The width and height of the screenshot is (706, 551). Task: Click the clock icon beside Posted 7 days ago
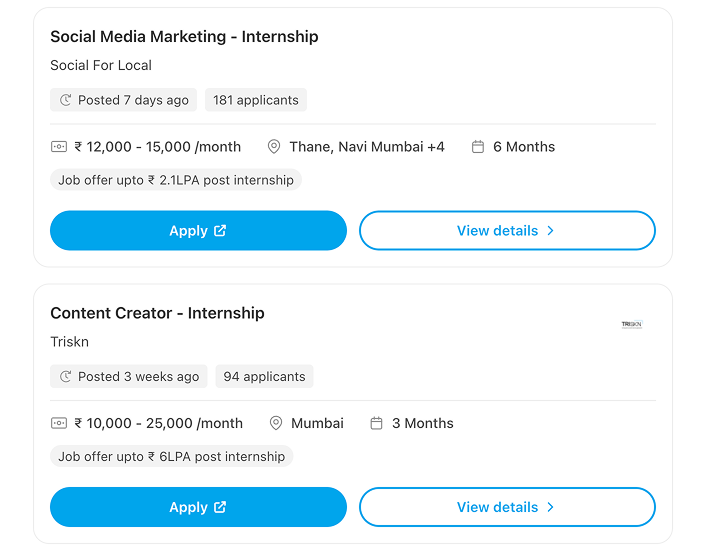(66, 100)
